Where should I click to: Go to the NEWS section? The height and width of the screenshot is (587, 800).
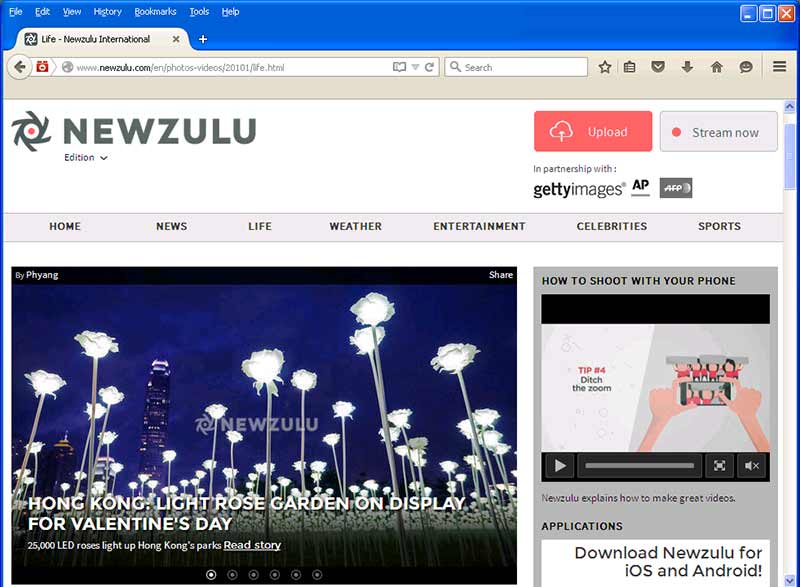click(171, 226)
